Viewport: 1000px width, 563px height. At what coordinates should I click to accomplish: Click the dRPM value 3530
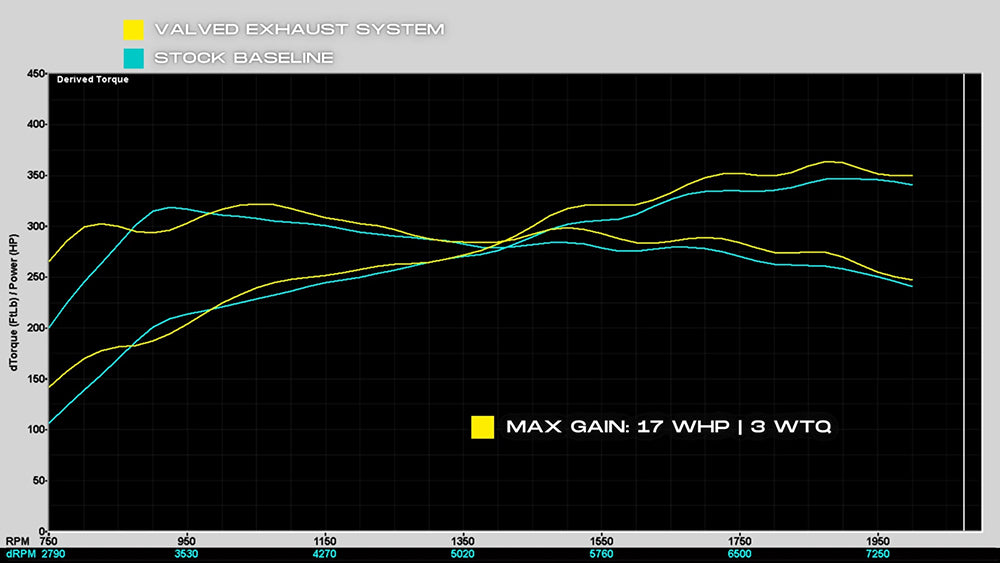pyautogui.click(x=186, y=554)
